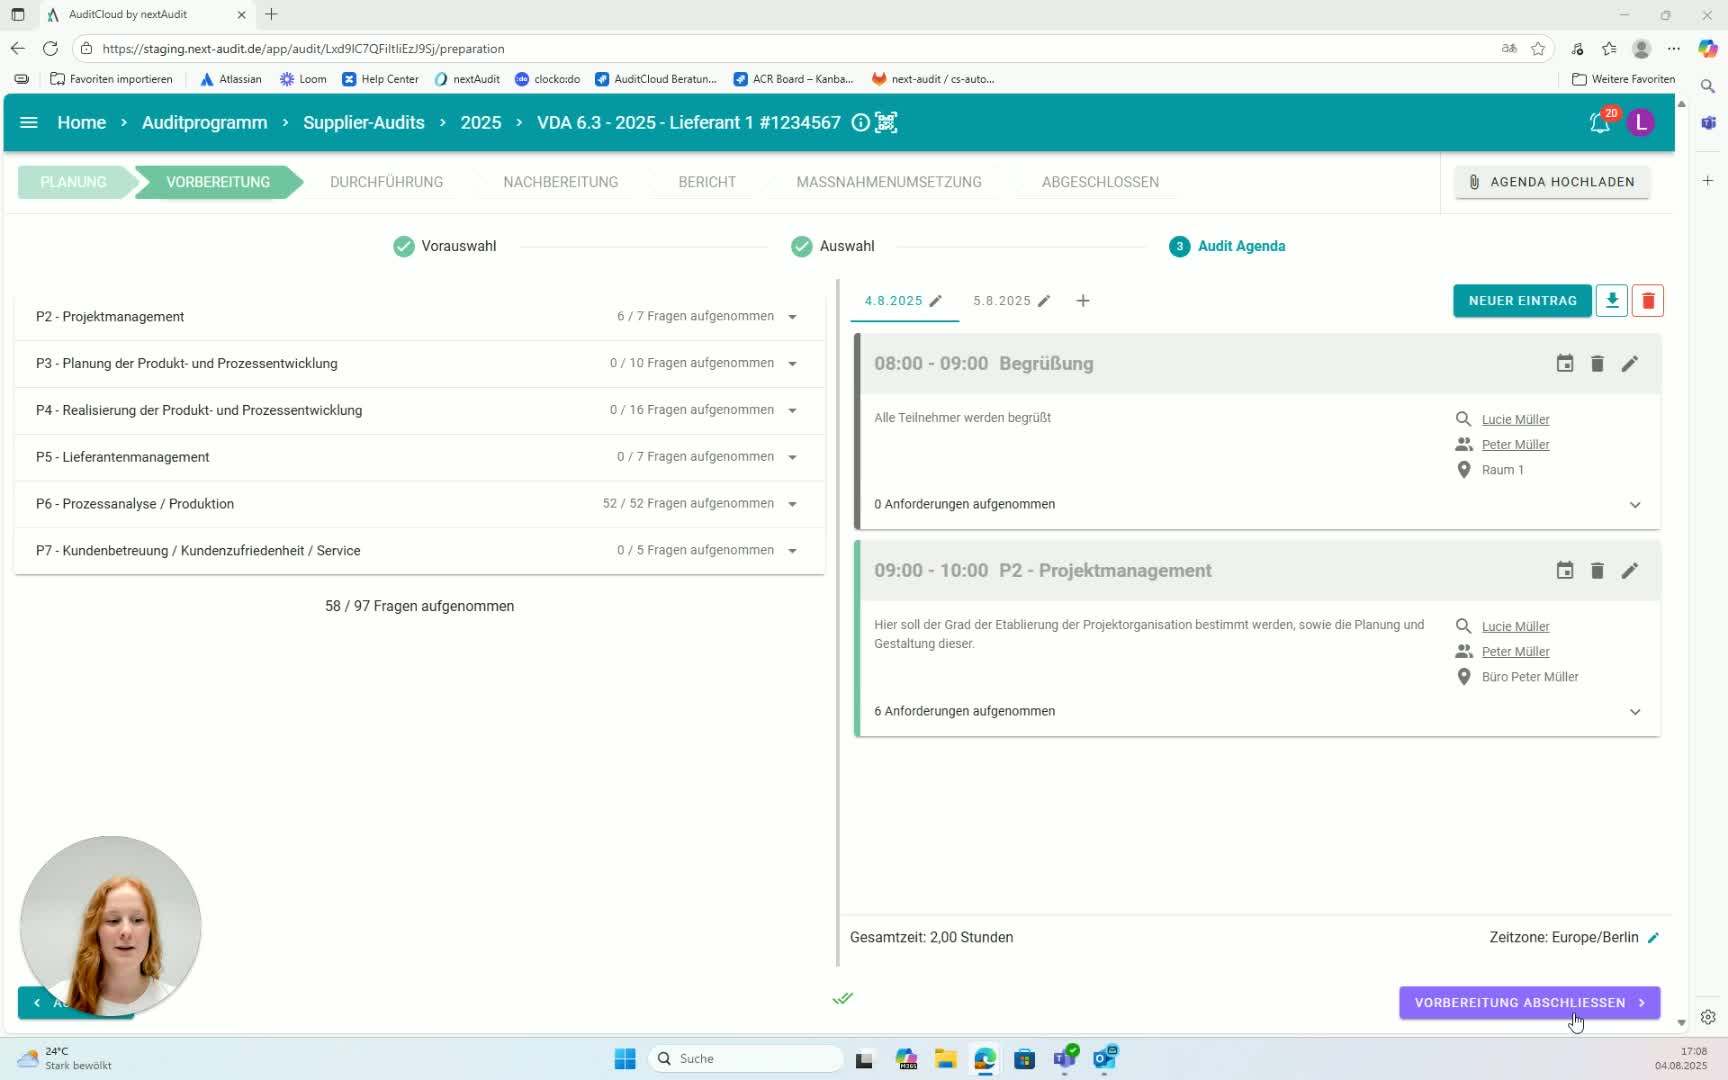This screenshot has width=1728, height=1080.
Task: Expand requirements of the Begrüßung entry
Action: click(x=1635, y=505)
